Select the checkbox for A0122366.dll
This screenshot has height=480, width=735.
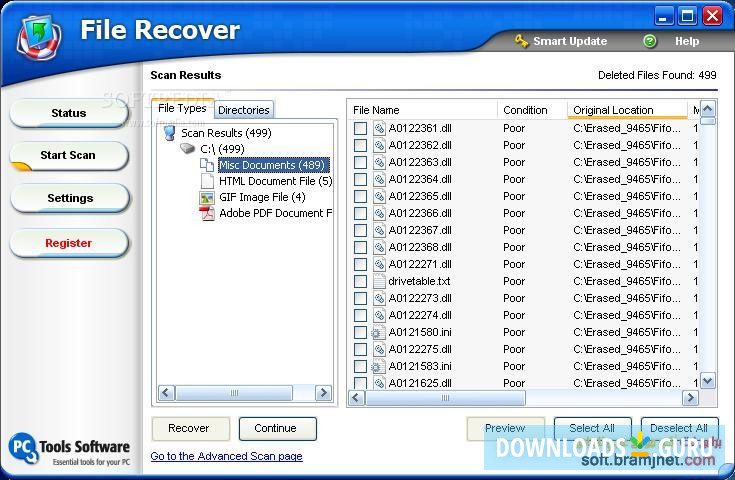[360, 213]
